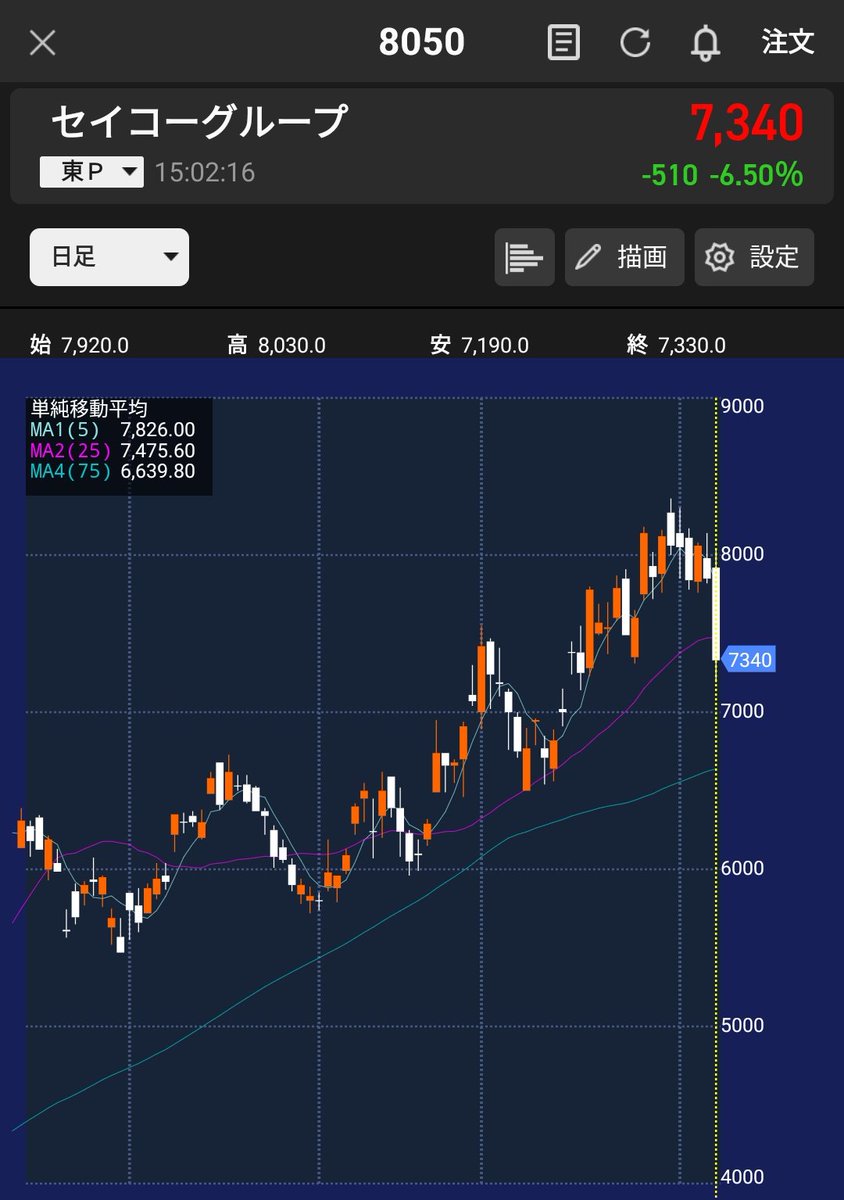Tap the low price 安 7,190.0
This screenshot has width=844, height=1200.
coord(479,346)
